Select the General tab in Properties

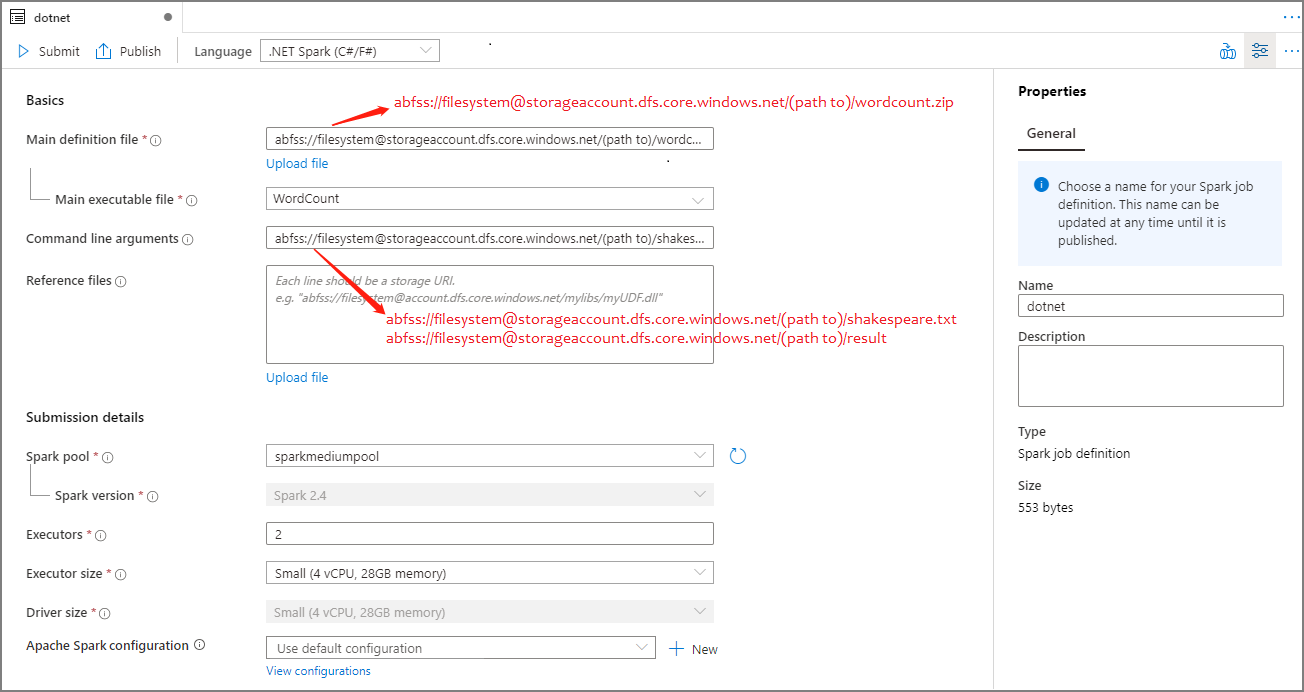tap(1051, 134)
